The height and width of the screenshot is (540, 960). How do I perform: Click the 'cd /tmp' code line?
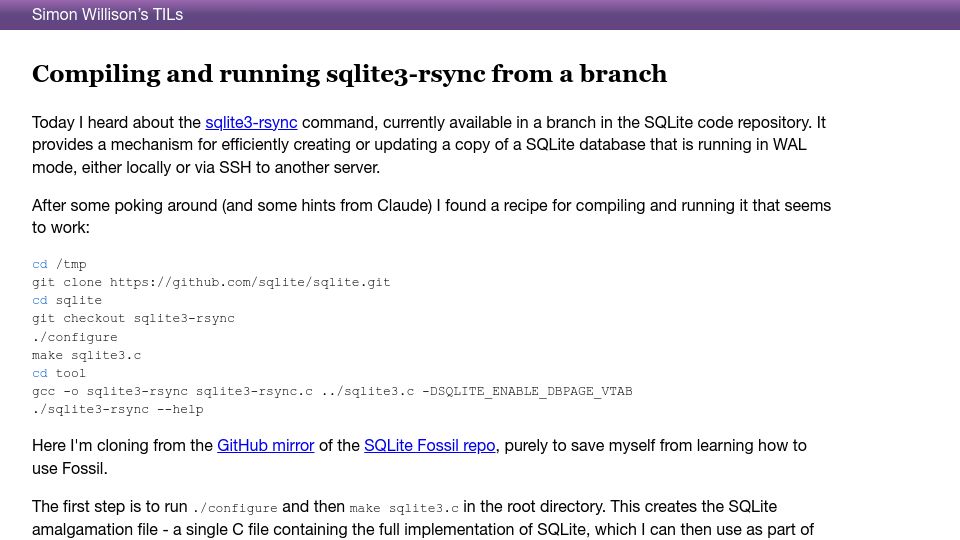click(59, 264)
